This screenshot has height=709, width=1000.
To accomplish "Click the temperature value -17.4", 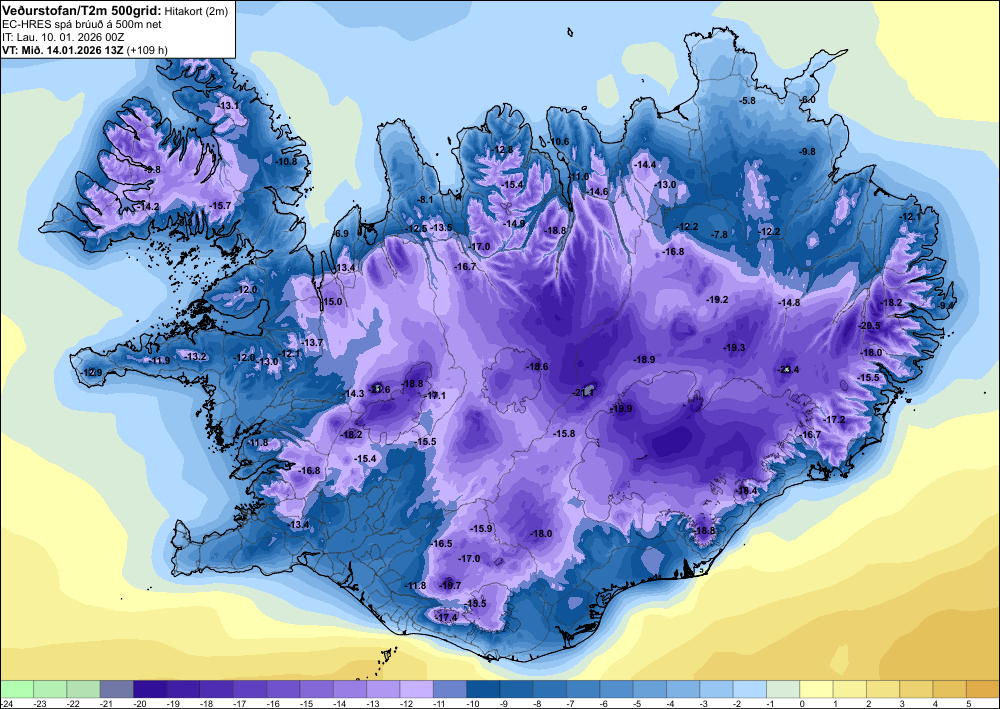I will click(446, 617).
